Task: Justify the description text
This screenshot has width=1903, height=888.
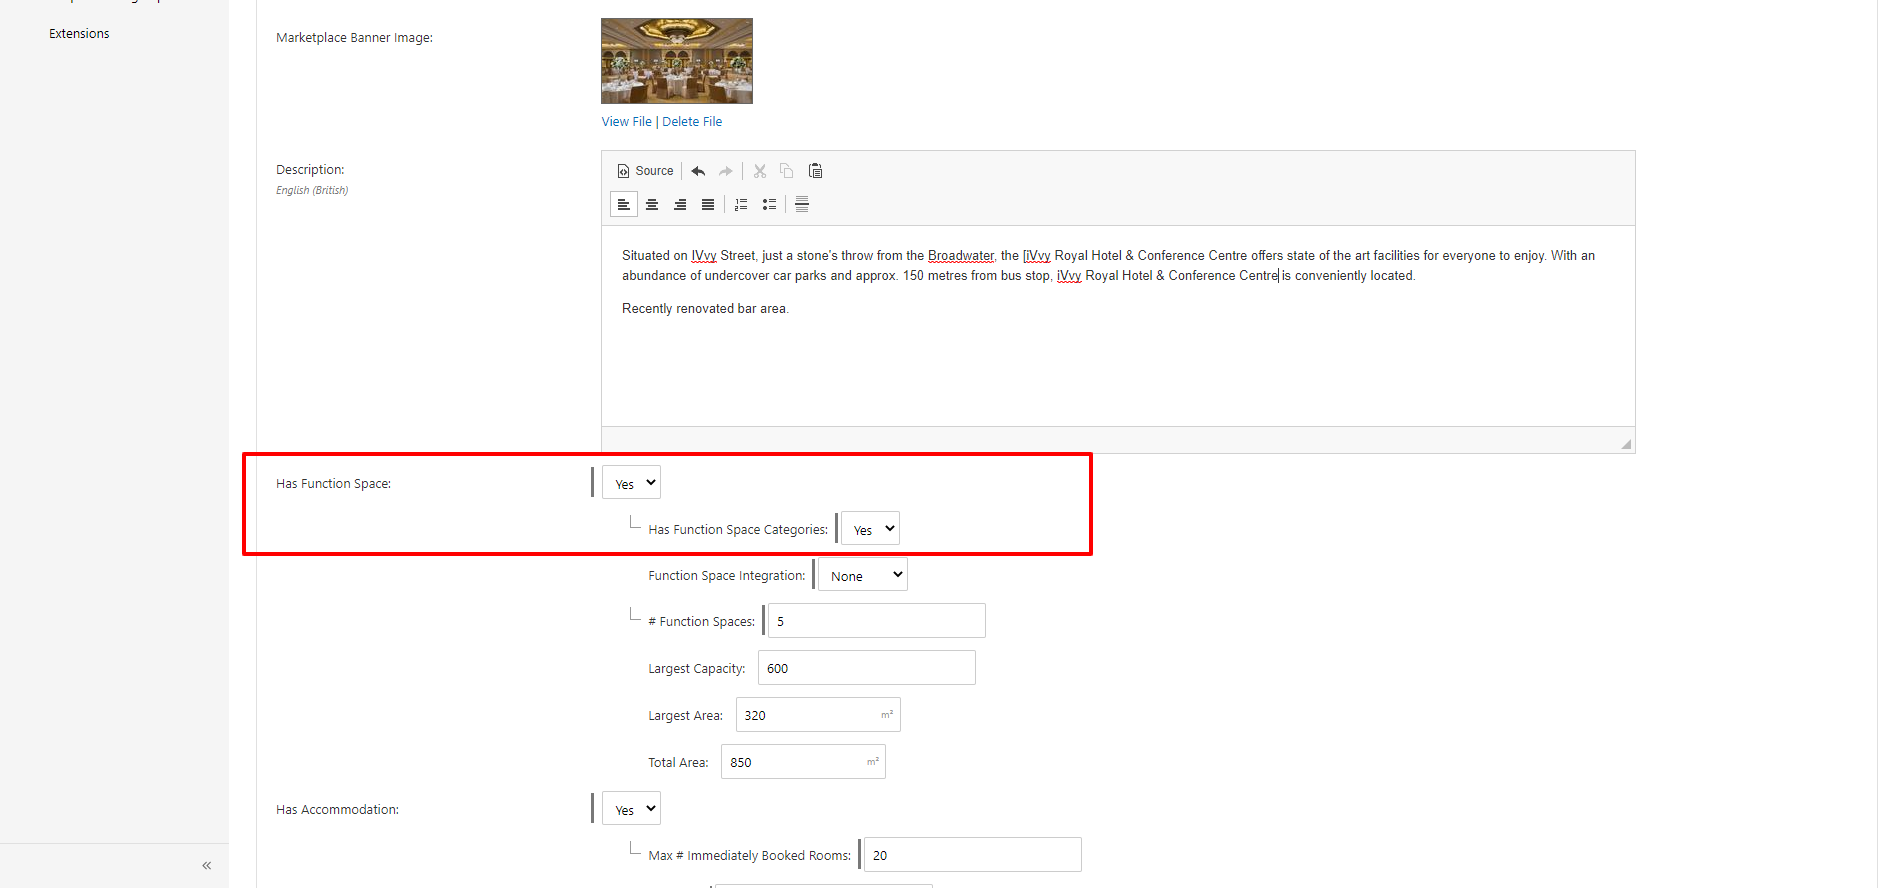Action: pyautogui.click(x=708, y=204)
